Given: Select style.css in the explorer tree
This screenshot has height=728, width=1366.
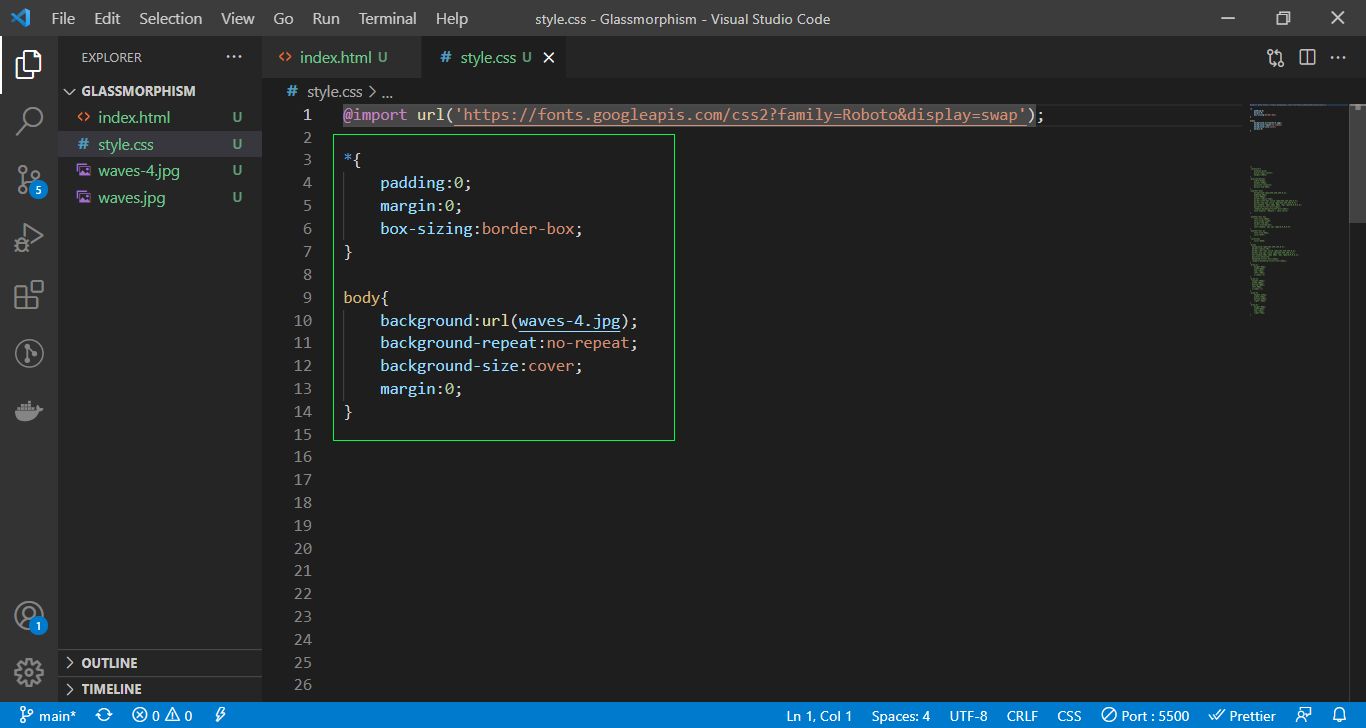Looking at the screenshot, I should click(x=160, y=144).
